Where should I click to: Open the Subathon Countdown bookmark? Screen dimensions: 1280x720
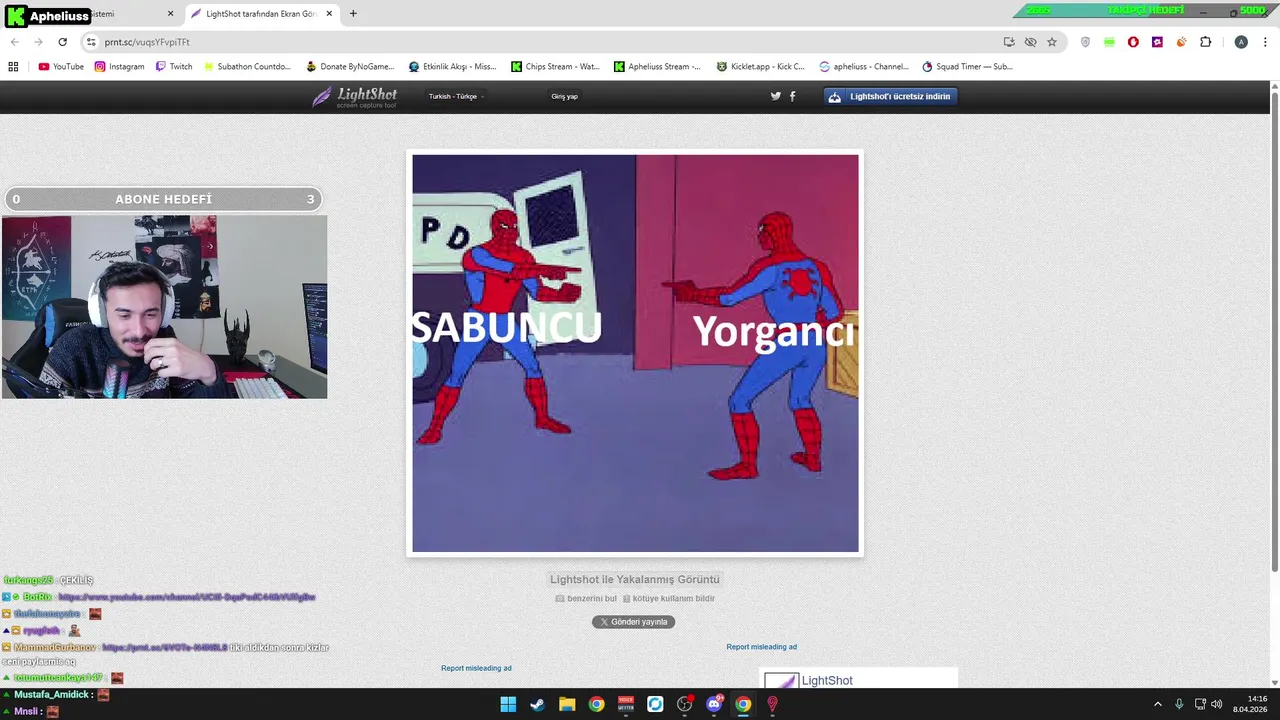247,67
